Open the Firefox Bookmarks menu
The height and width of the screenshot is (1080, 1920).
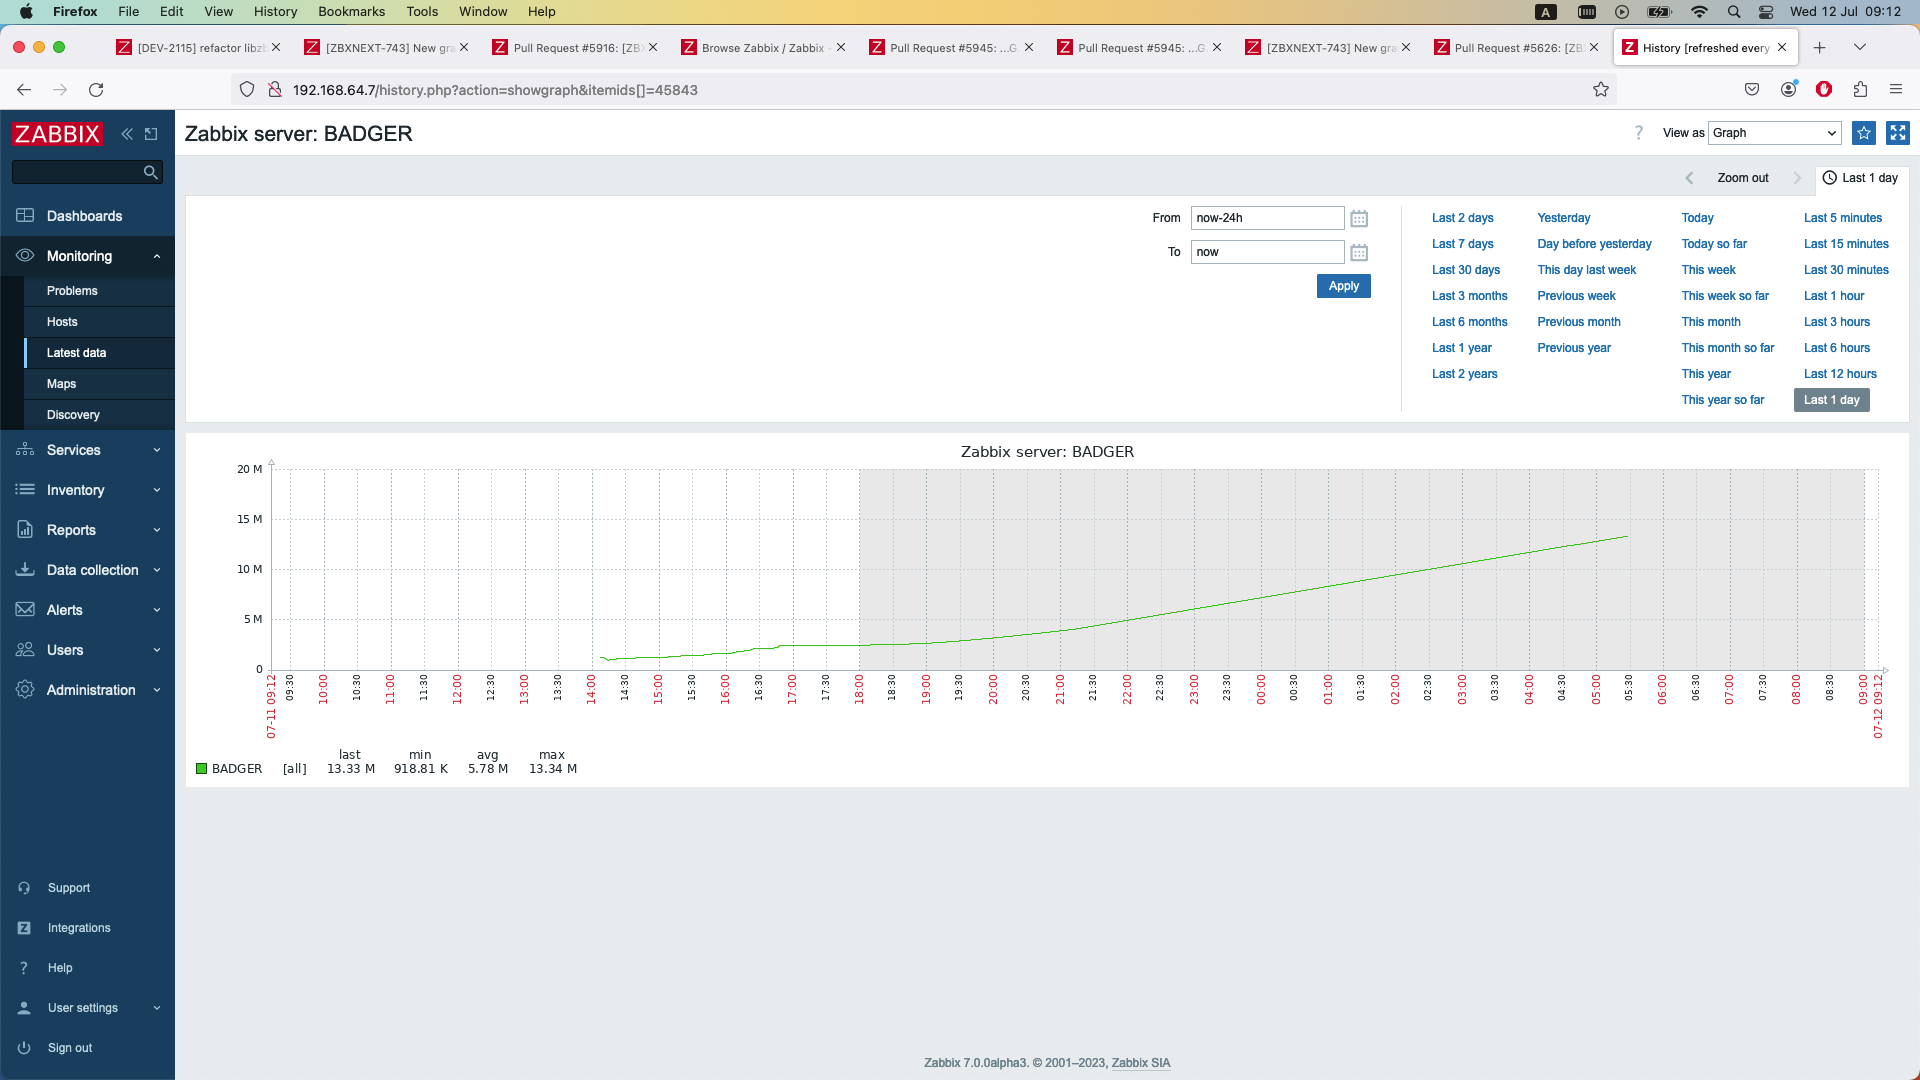click(x=351, y=12)
